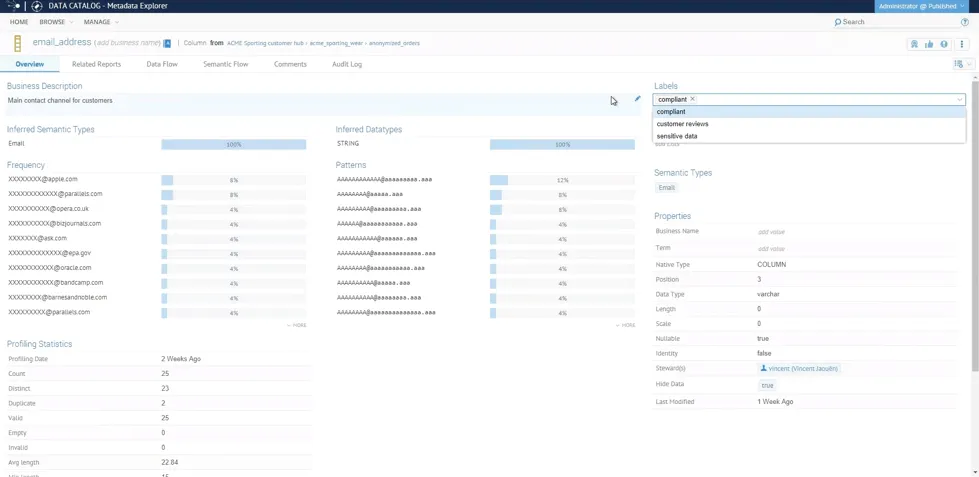Open steward vincent (Vincent Jaouin) link
The image size is (979, 477).
(x=804, y=368)
